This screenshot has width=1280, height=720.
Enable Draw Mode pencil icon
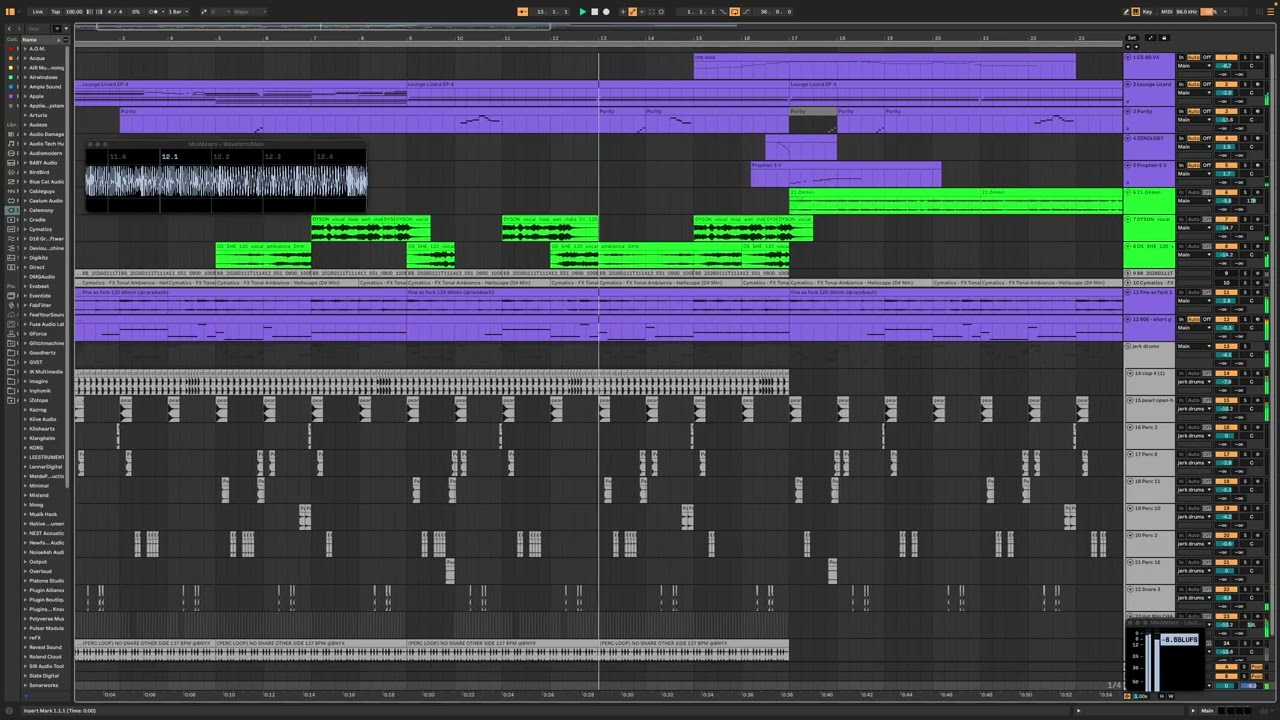tap(1126, 12)
